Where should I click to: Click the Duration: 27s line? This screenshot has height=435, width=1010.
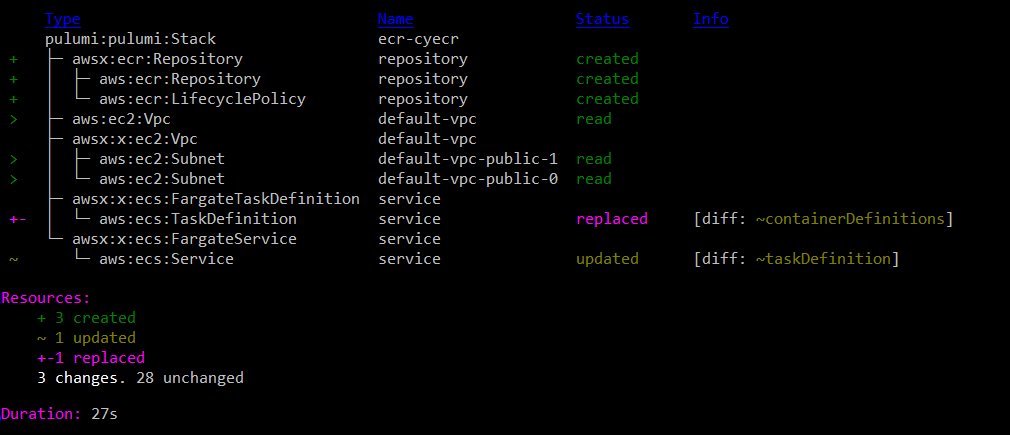point(59,413)
